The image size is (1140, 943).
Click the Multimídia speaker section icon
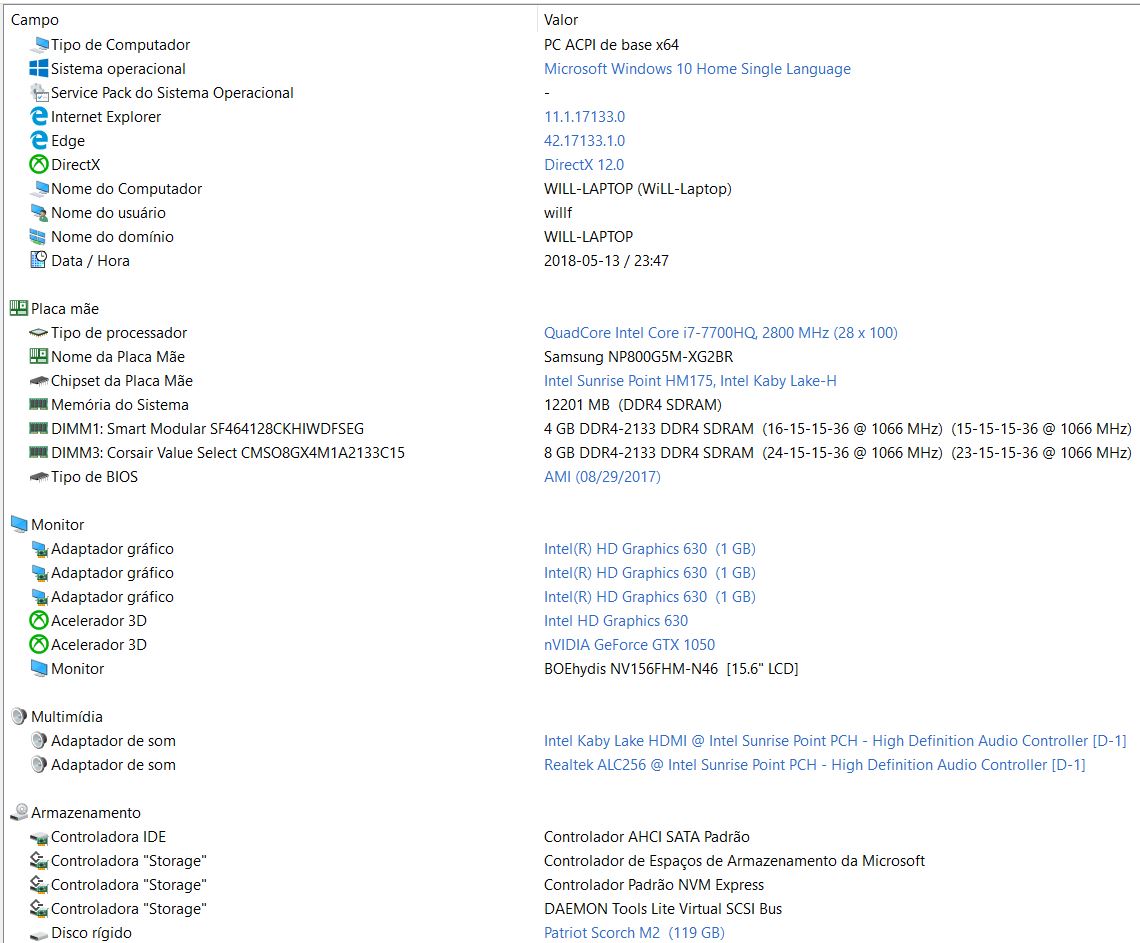(x=19, y=716)
